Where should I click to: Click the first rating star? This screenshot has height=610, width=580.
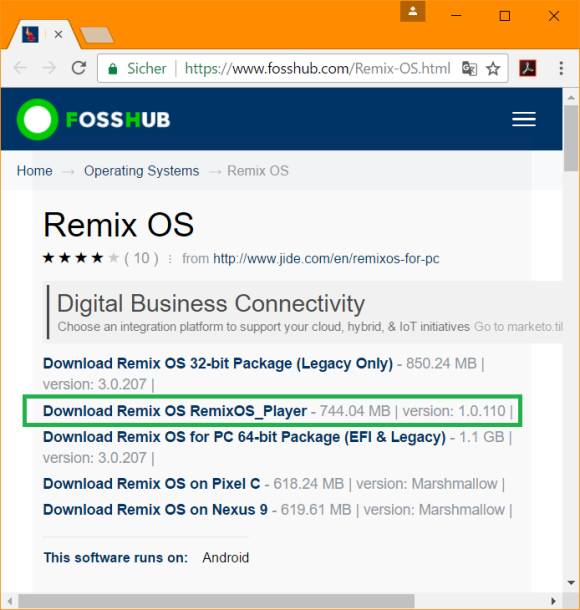48,258
